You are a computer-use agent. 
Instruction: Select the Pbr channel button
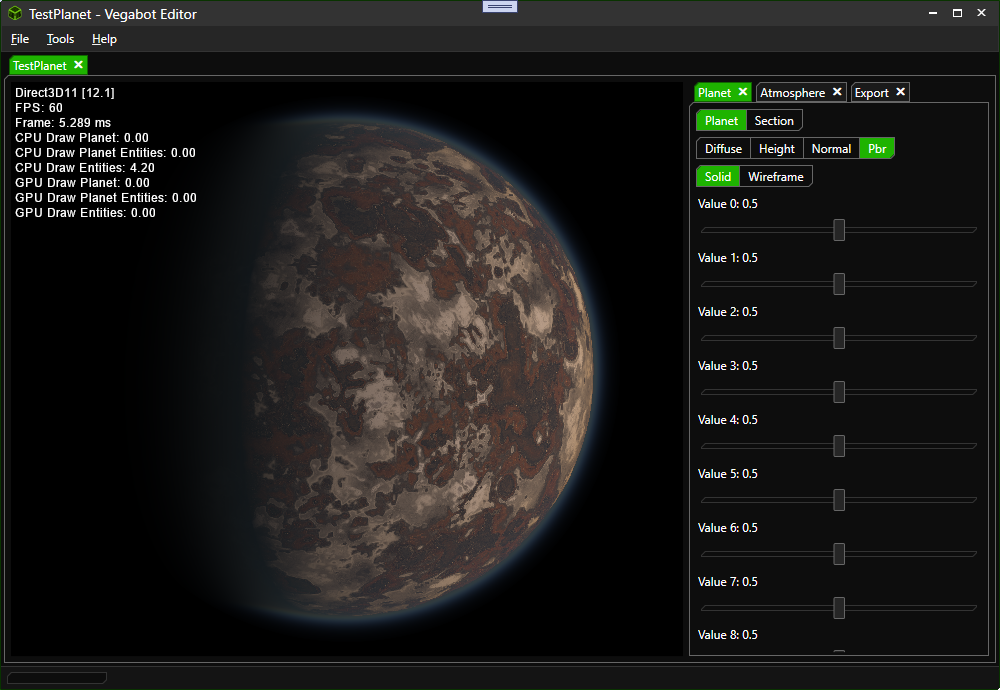coord(877,149)
